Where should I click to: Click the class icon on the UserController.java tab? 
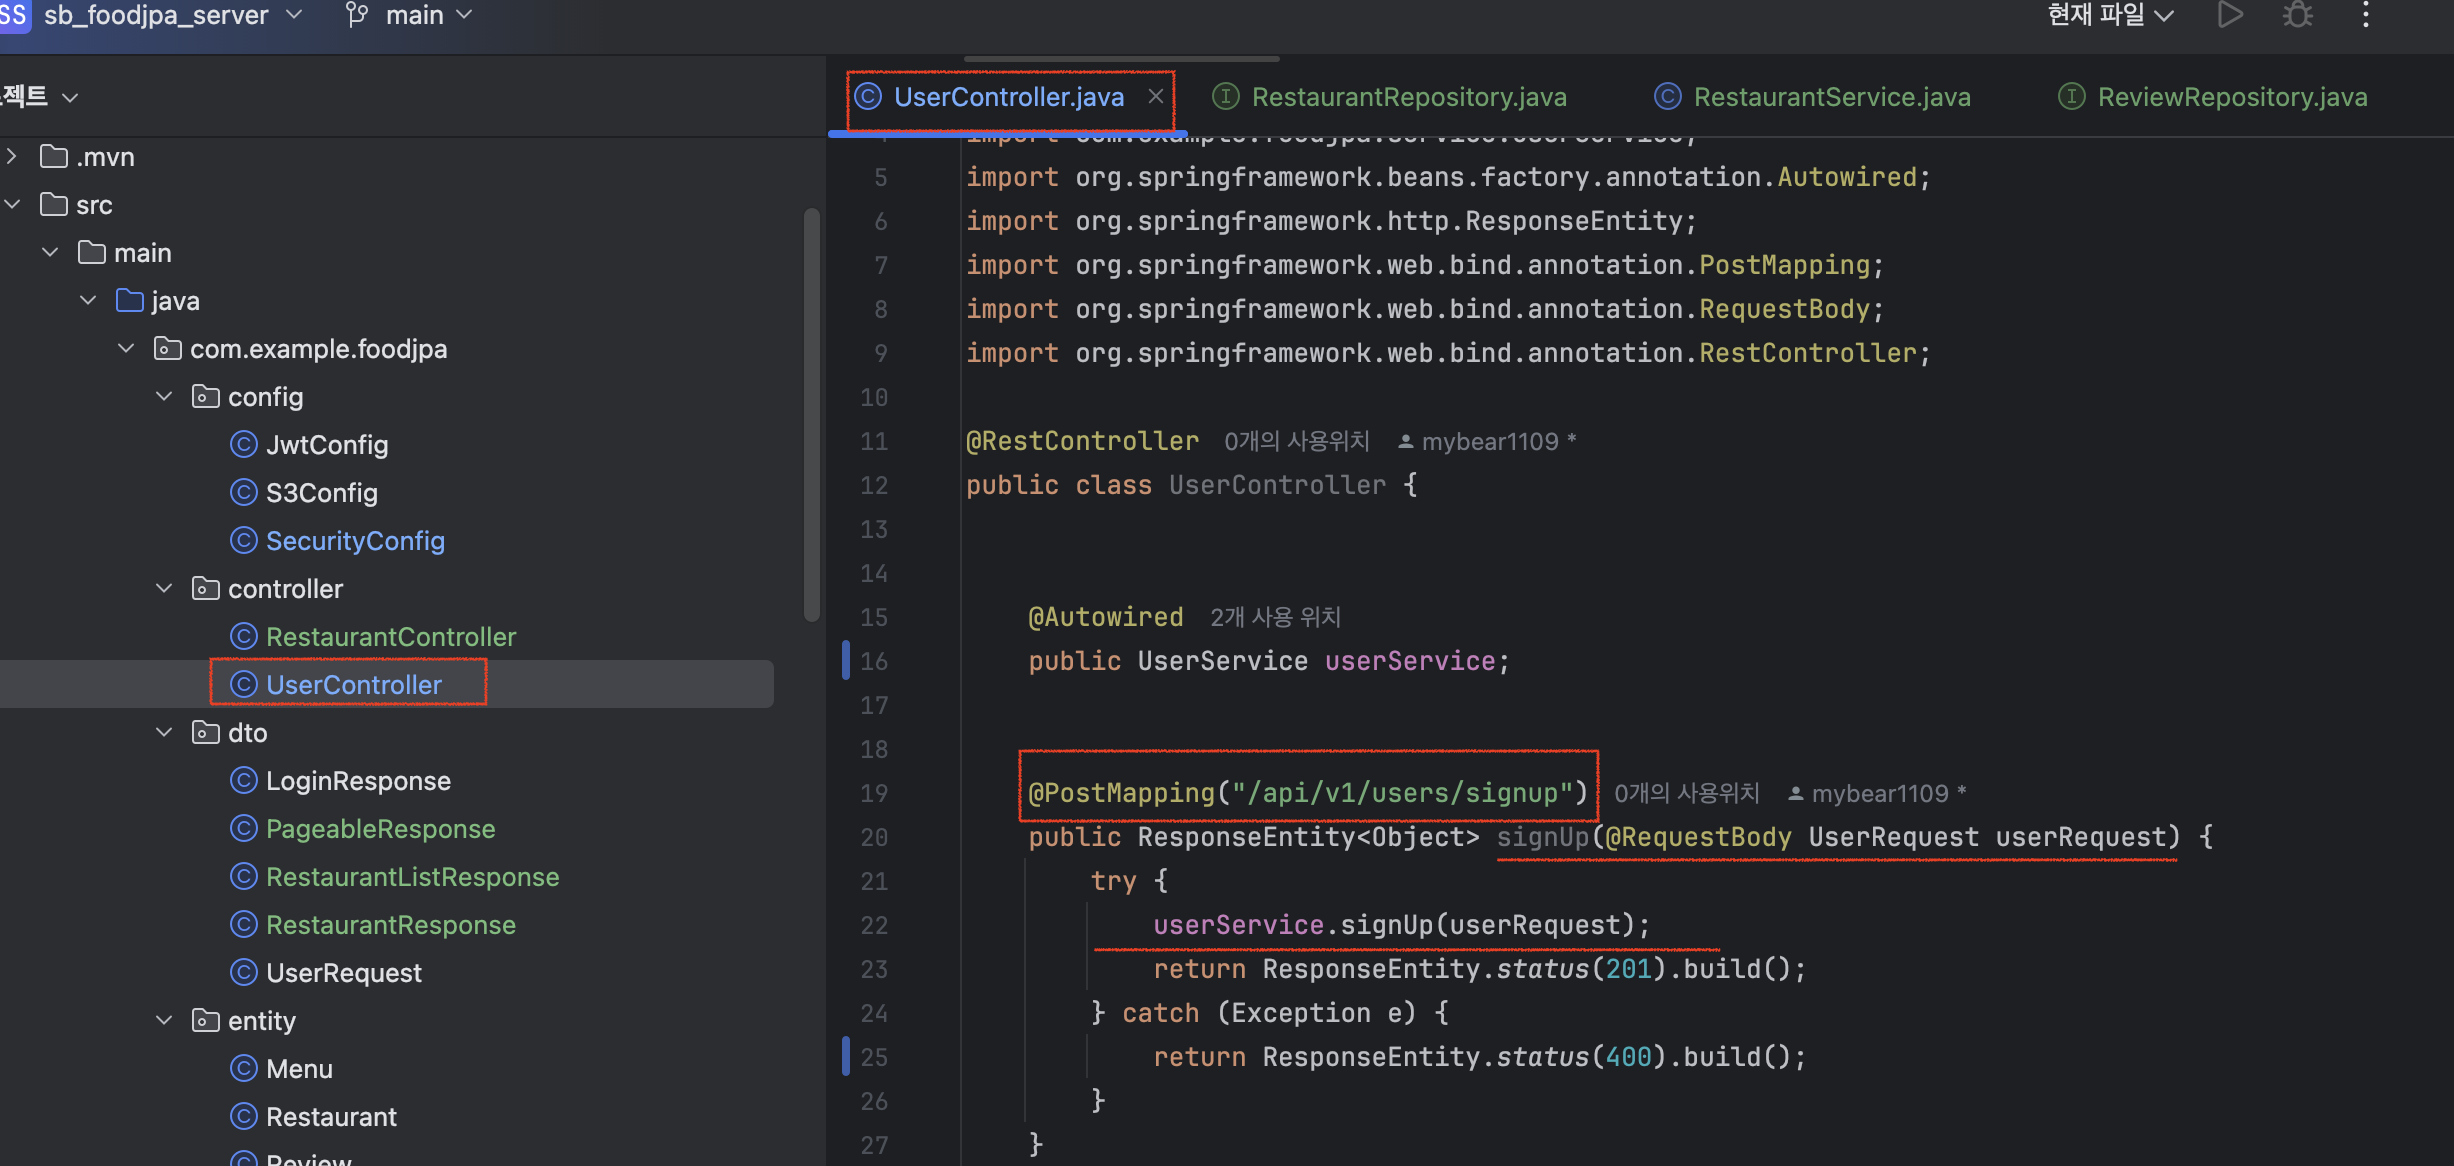pos(867,96)
